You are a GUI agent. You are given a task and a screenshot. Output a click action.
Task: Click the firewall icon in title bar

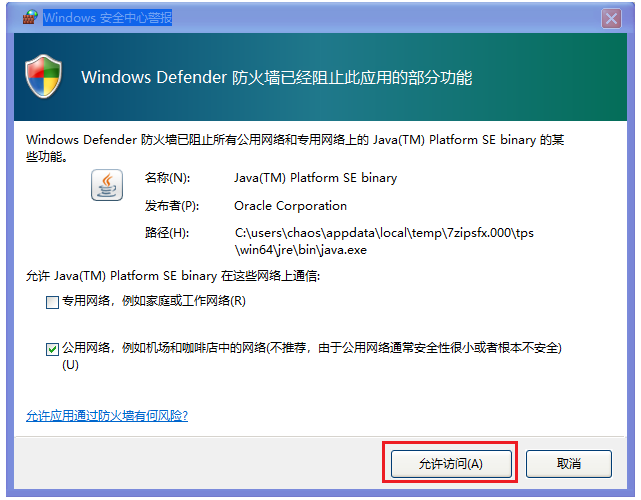pos(30,17)
